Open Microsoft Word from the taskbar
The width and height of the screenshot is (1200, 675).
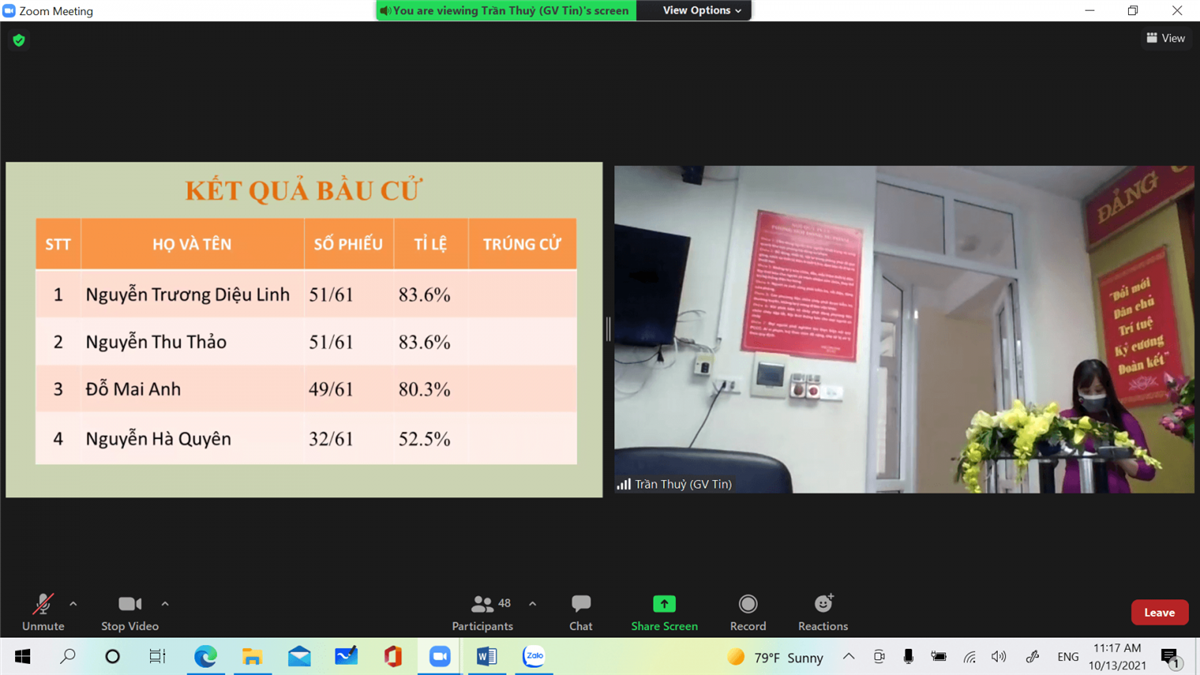(487, 656)
